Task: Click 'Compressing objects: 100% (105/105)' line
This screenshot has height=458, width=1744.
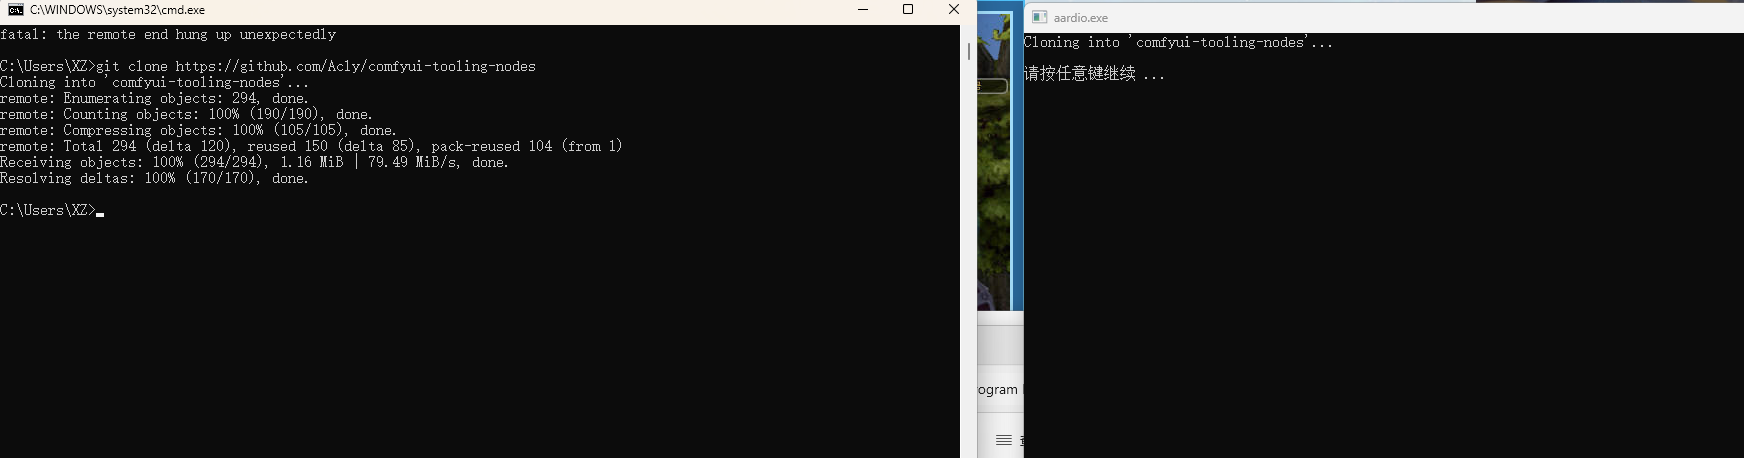Action: [198, 130]
